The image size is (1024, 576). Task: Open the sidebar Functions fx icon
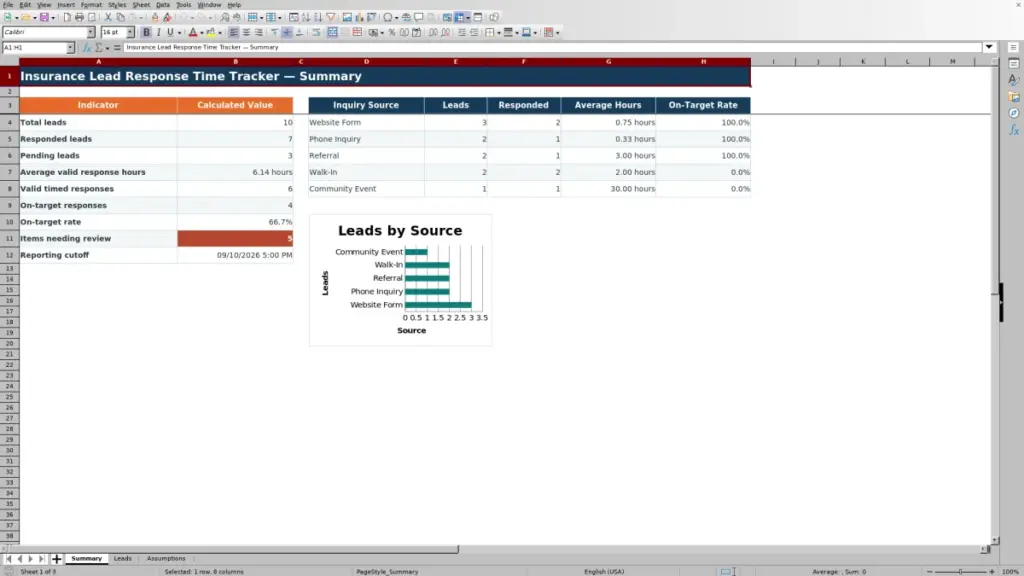1014,130
